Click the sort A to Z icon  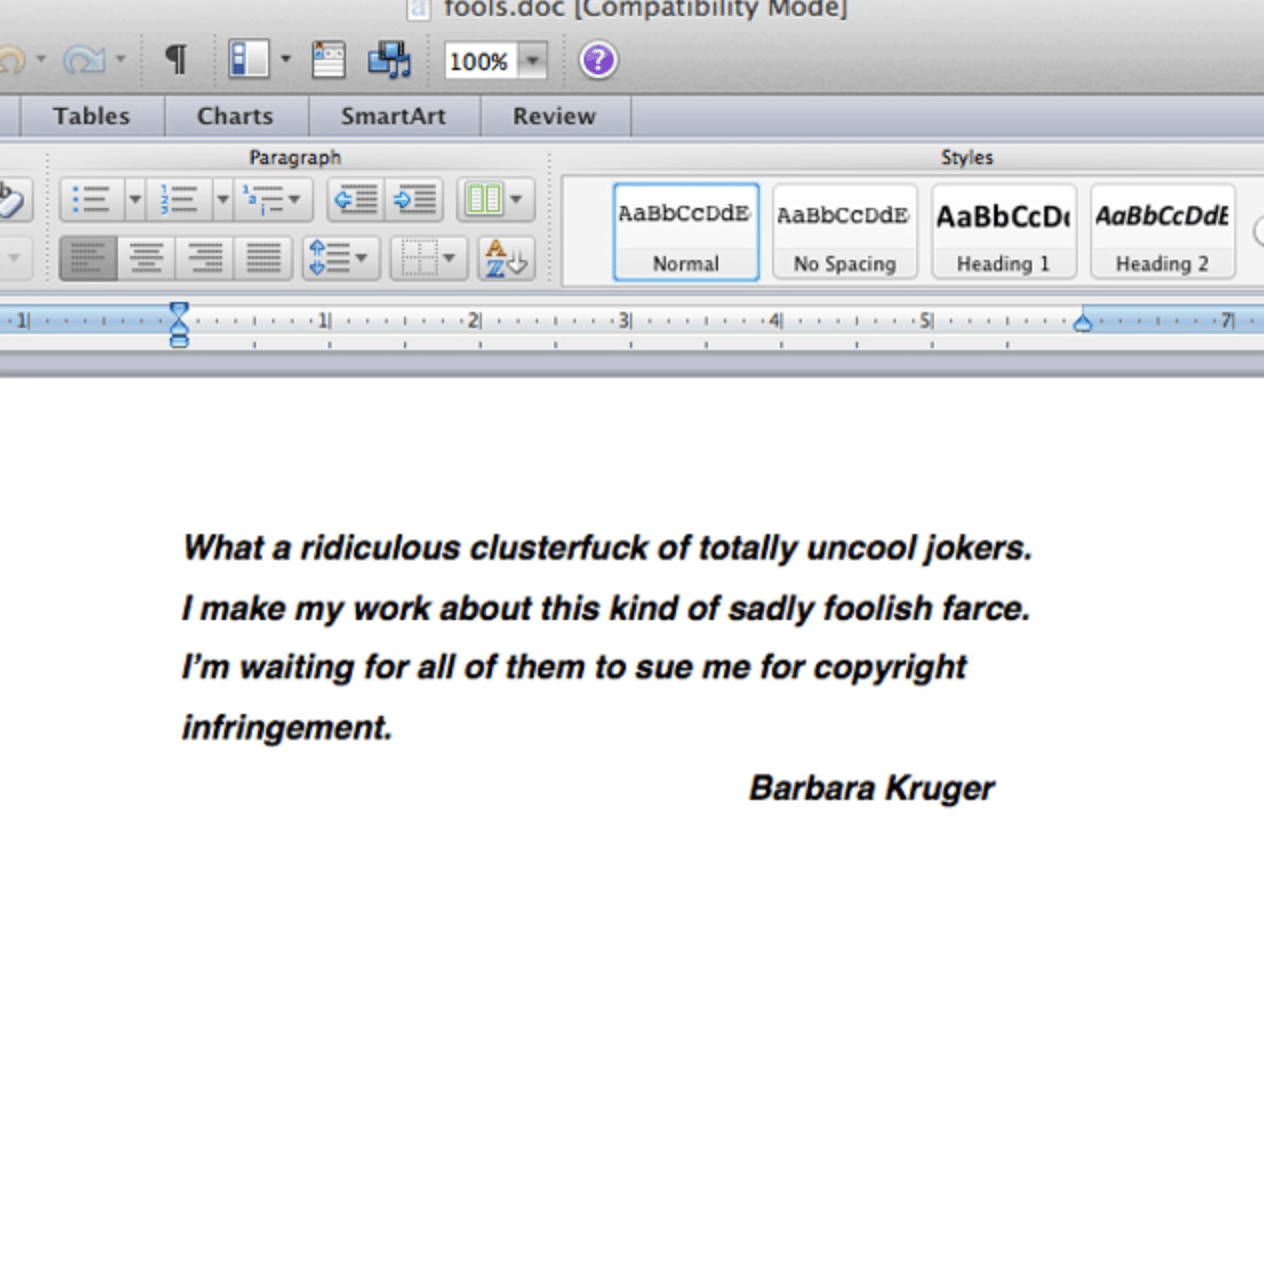tap(506, 259)
